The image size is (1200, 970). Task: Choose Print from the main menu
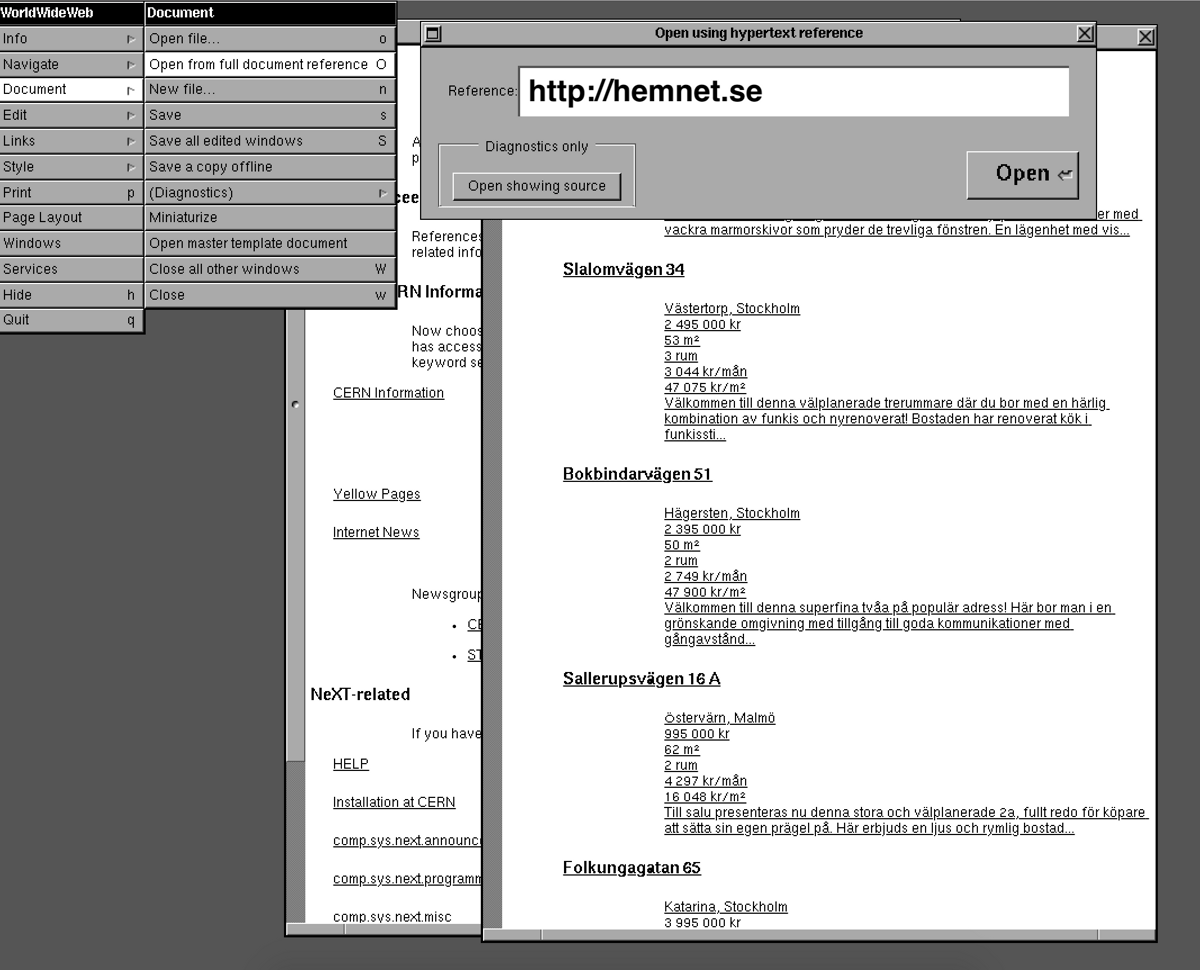(x=72, y=193)
